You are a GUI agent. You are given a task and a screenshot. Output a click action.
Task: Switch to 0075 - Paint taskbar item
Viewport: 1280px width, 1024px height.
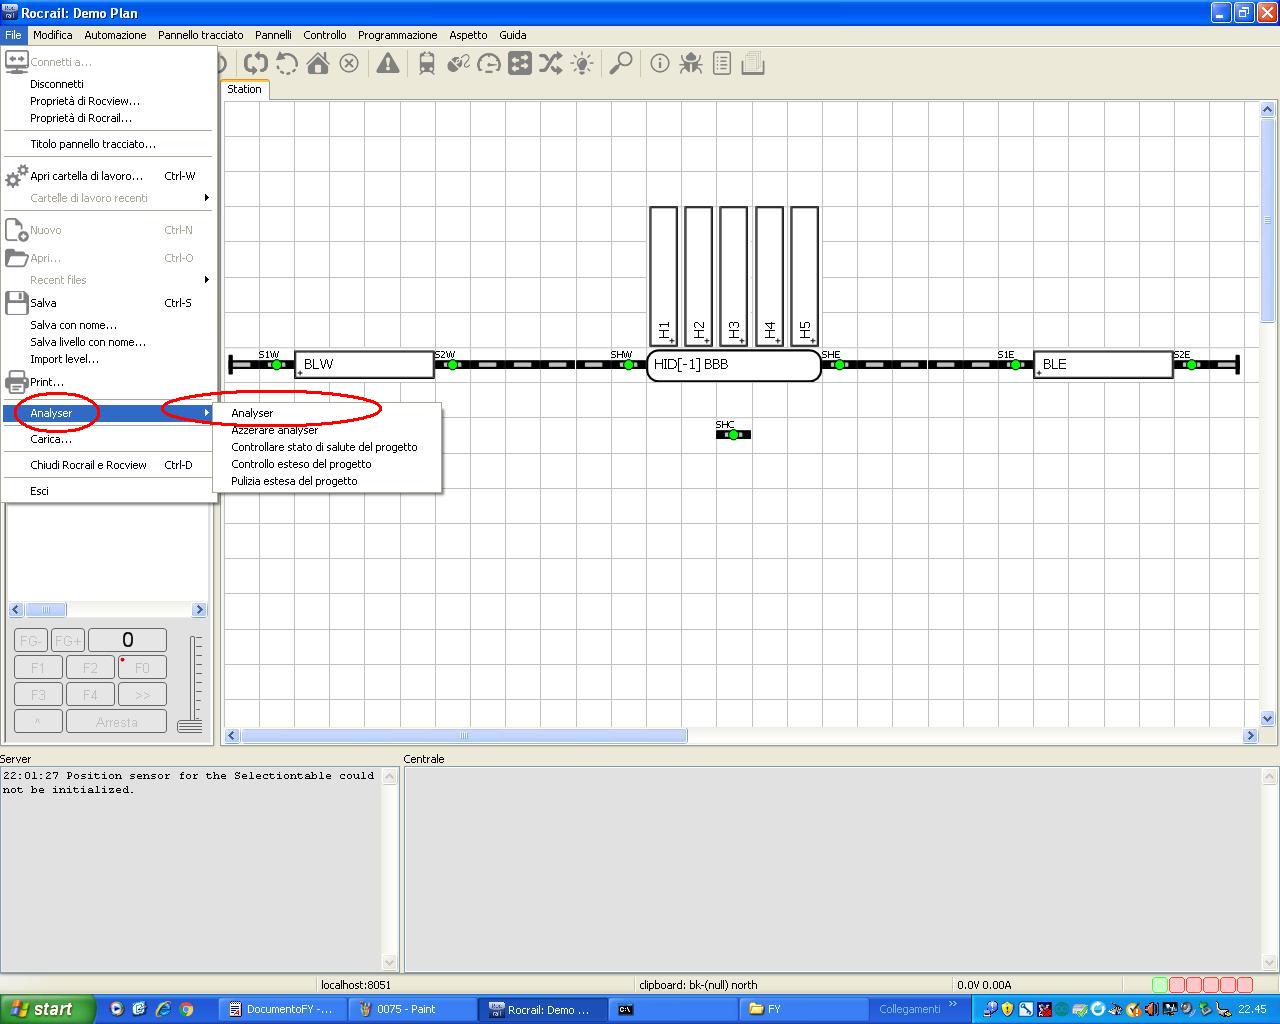(413, 1009)
